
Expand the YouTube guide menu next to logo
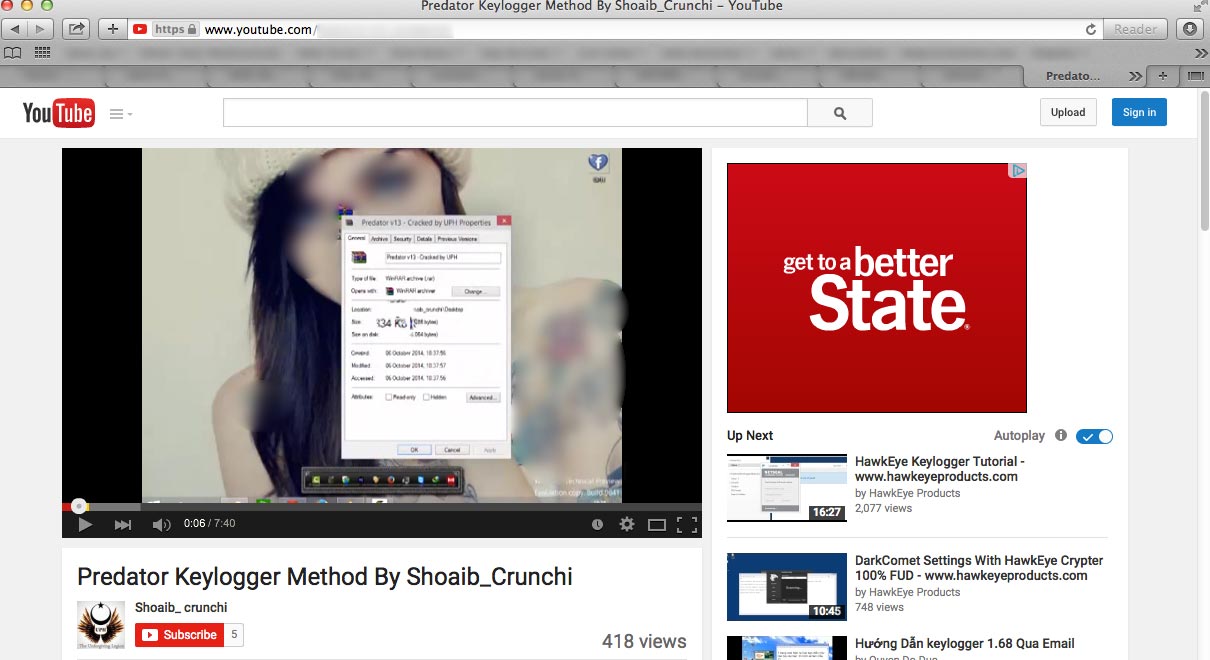pos(121,114)
